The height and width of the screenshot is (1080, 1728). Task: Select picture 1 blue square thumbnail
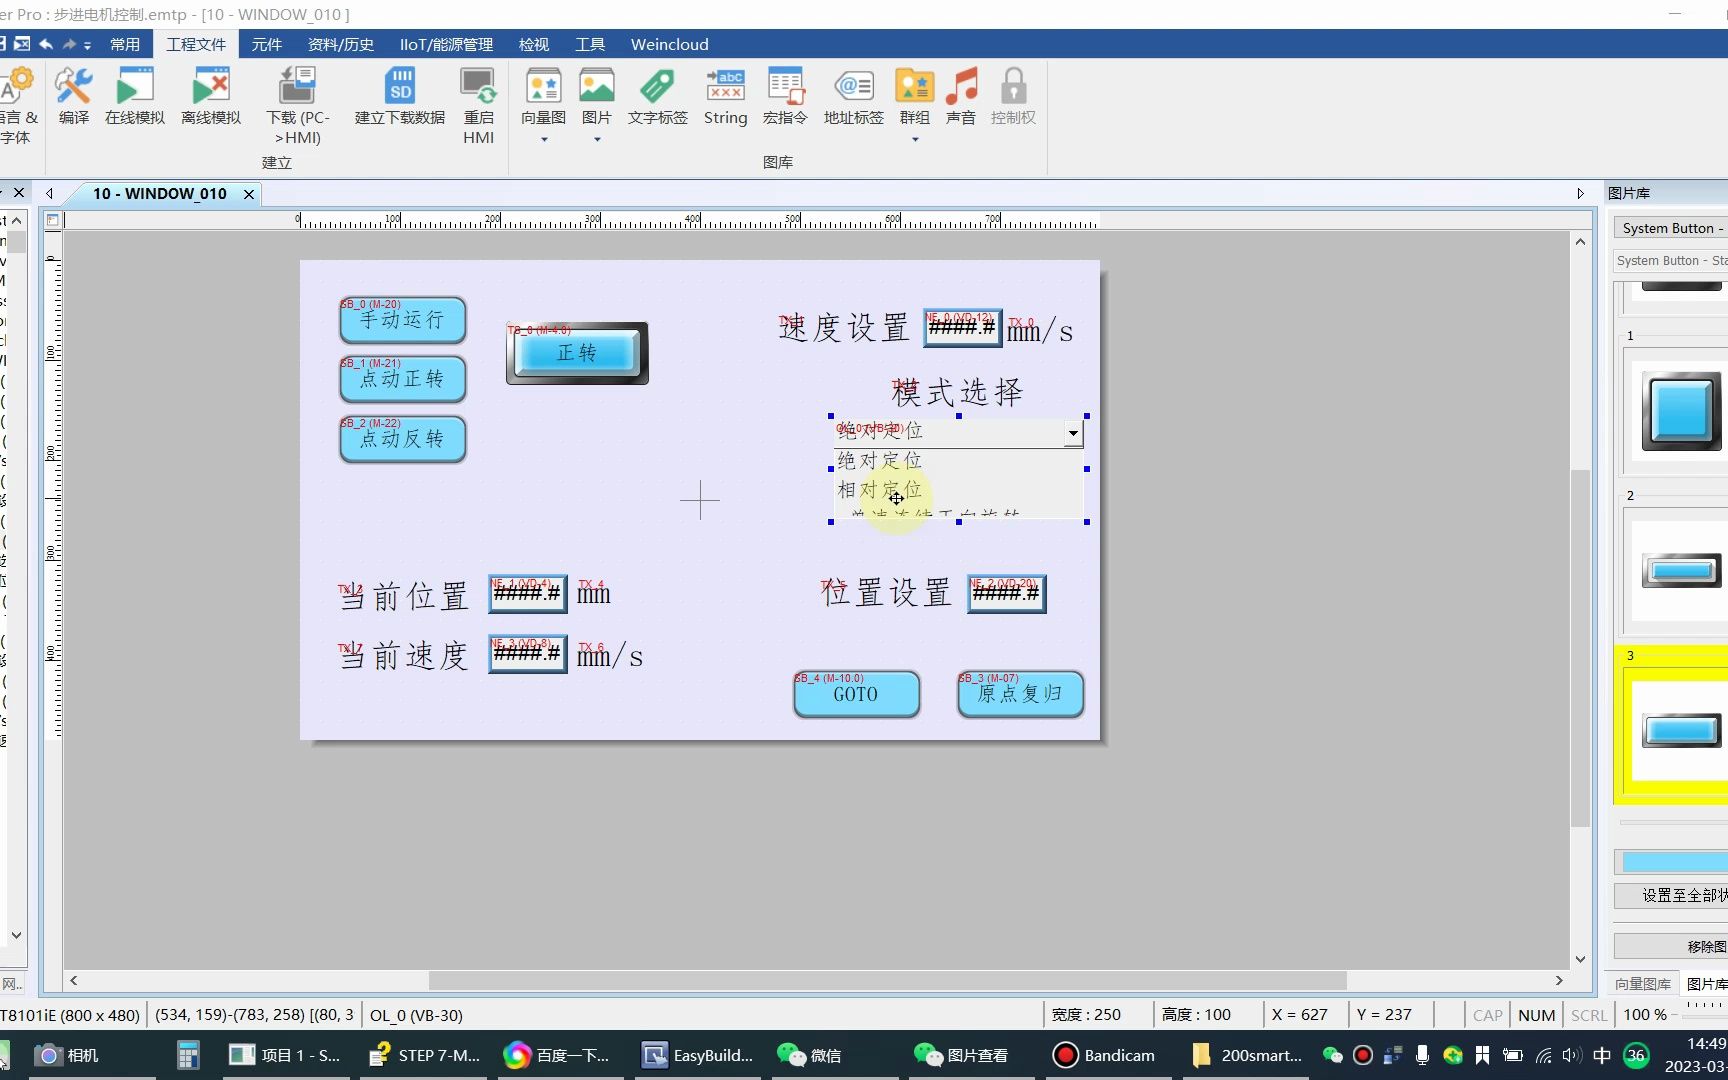(1680, 411)
